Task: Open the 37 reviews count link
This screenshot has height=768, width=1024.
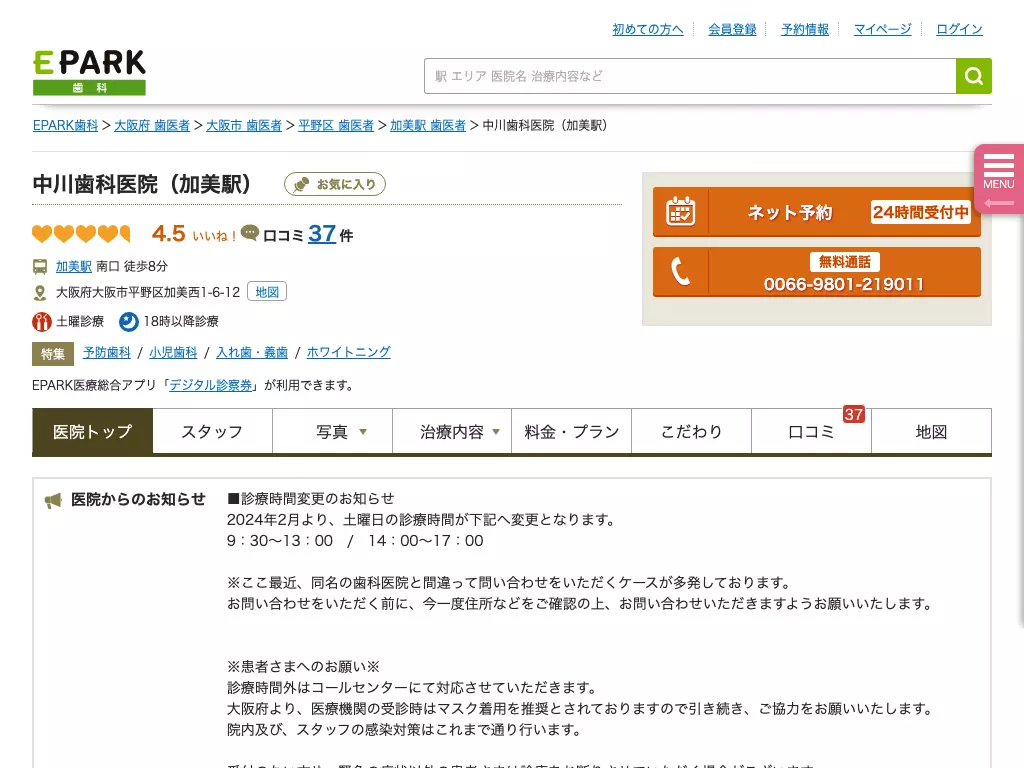Action: [x=322, y=233]
